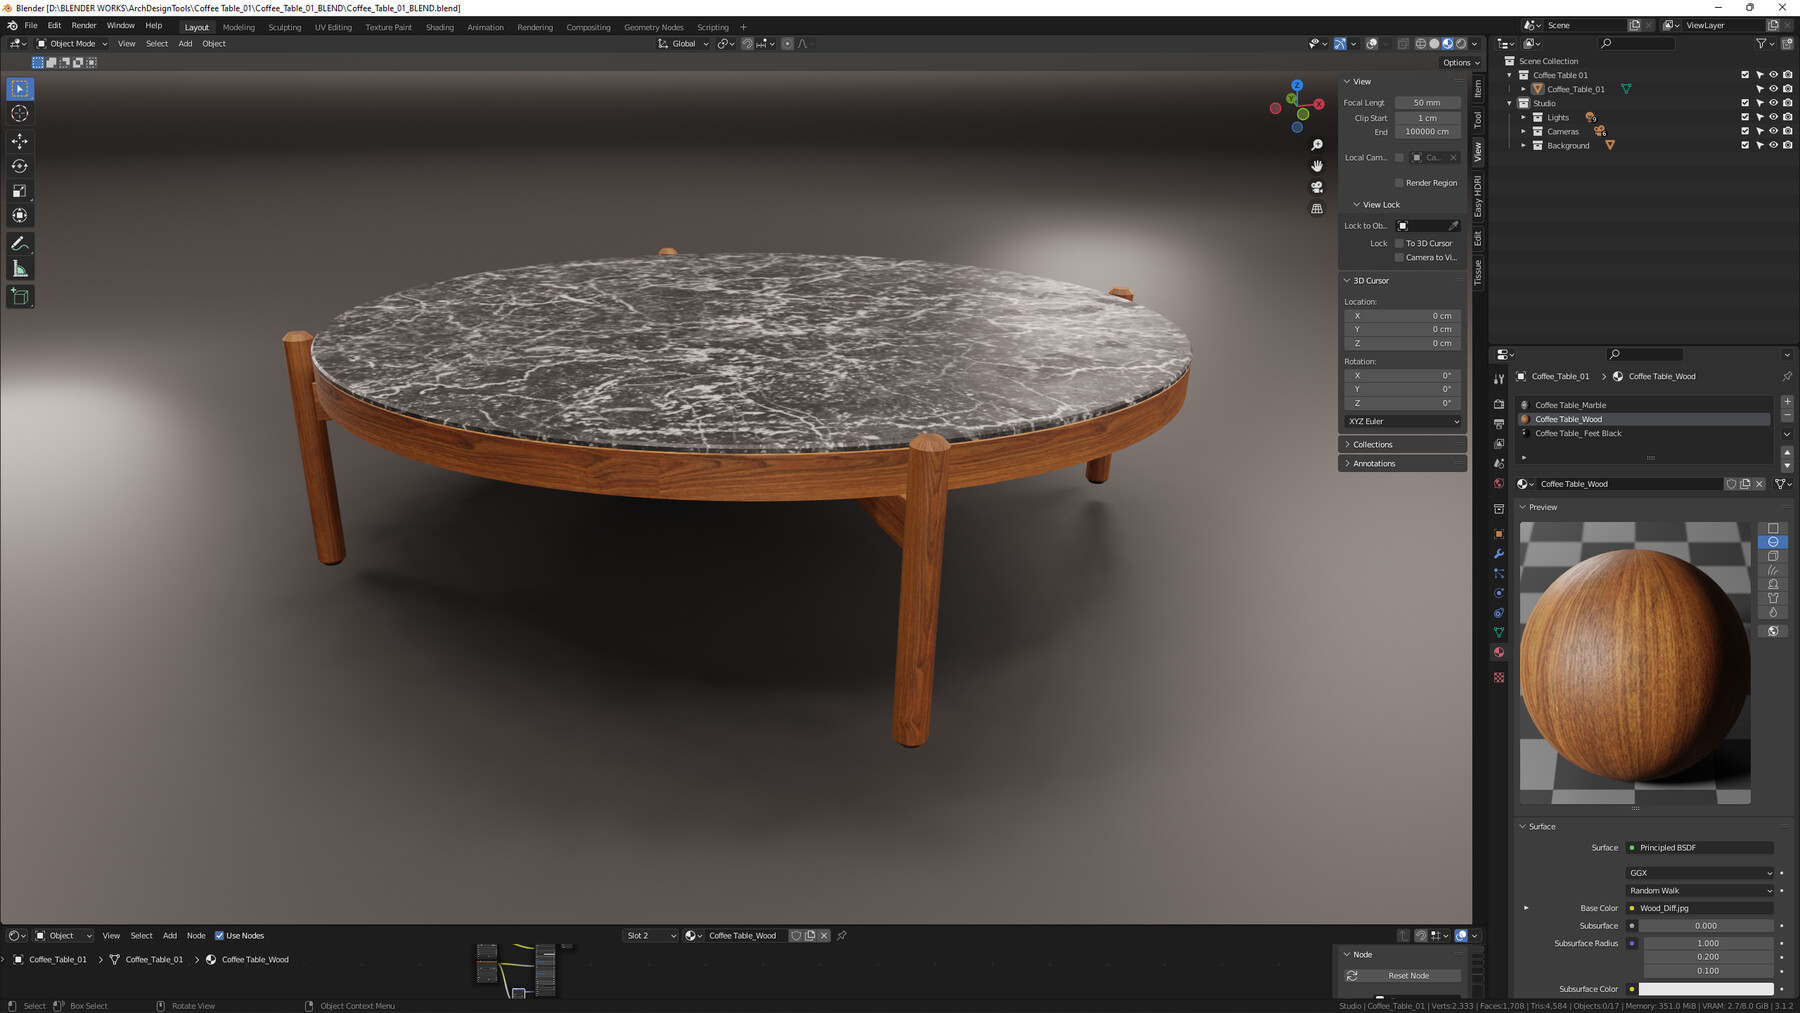Activate the Annotate tool
Viewport: 1800px width, 1013px height.
tap(19, 243)
